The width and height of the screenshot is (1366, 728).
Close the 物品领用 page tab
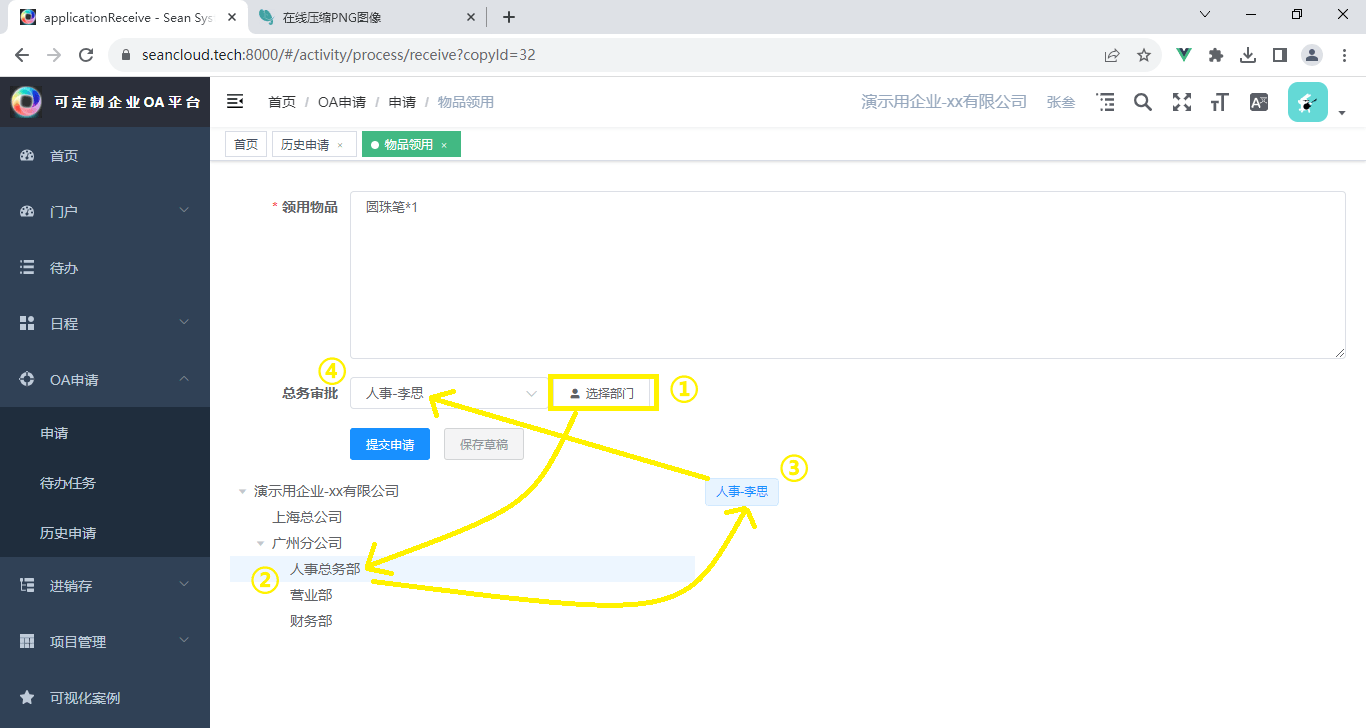click(x=444, y=145)
